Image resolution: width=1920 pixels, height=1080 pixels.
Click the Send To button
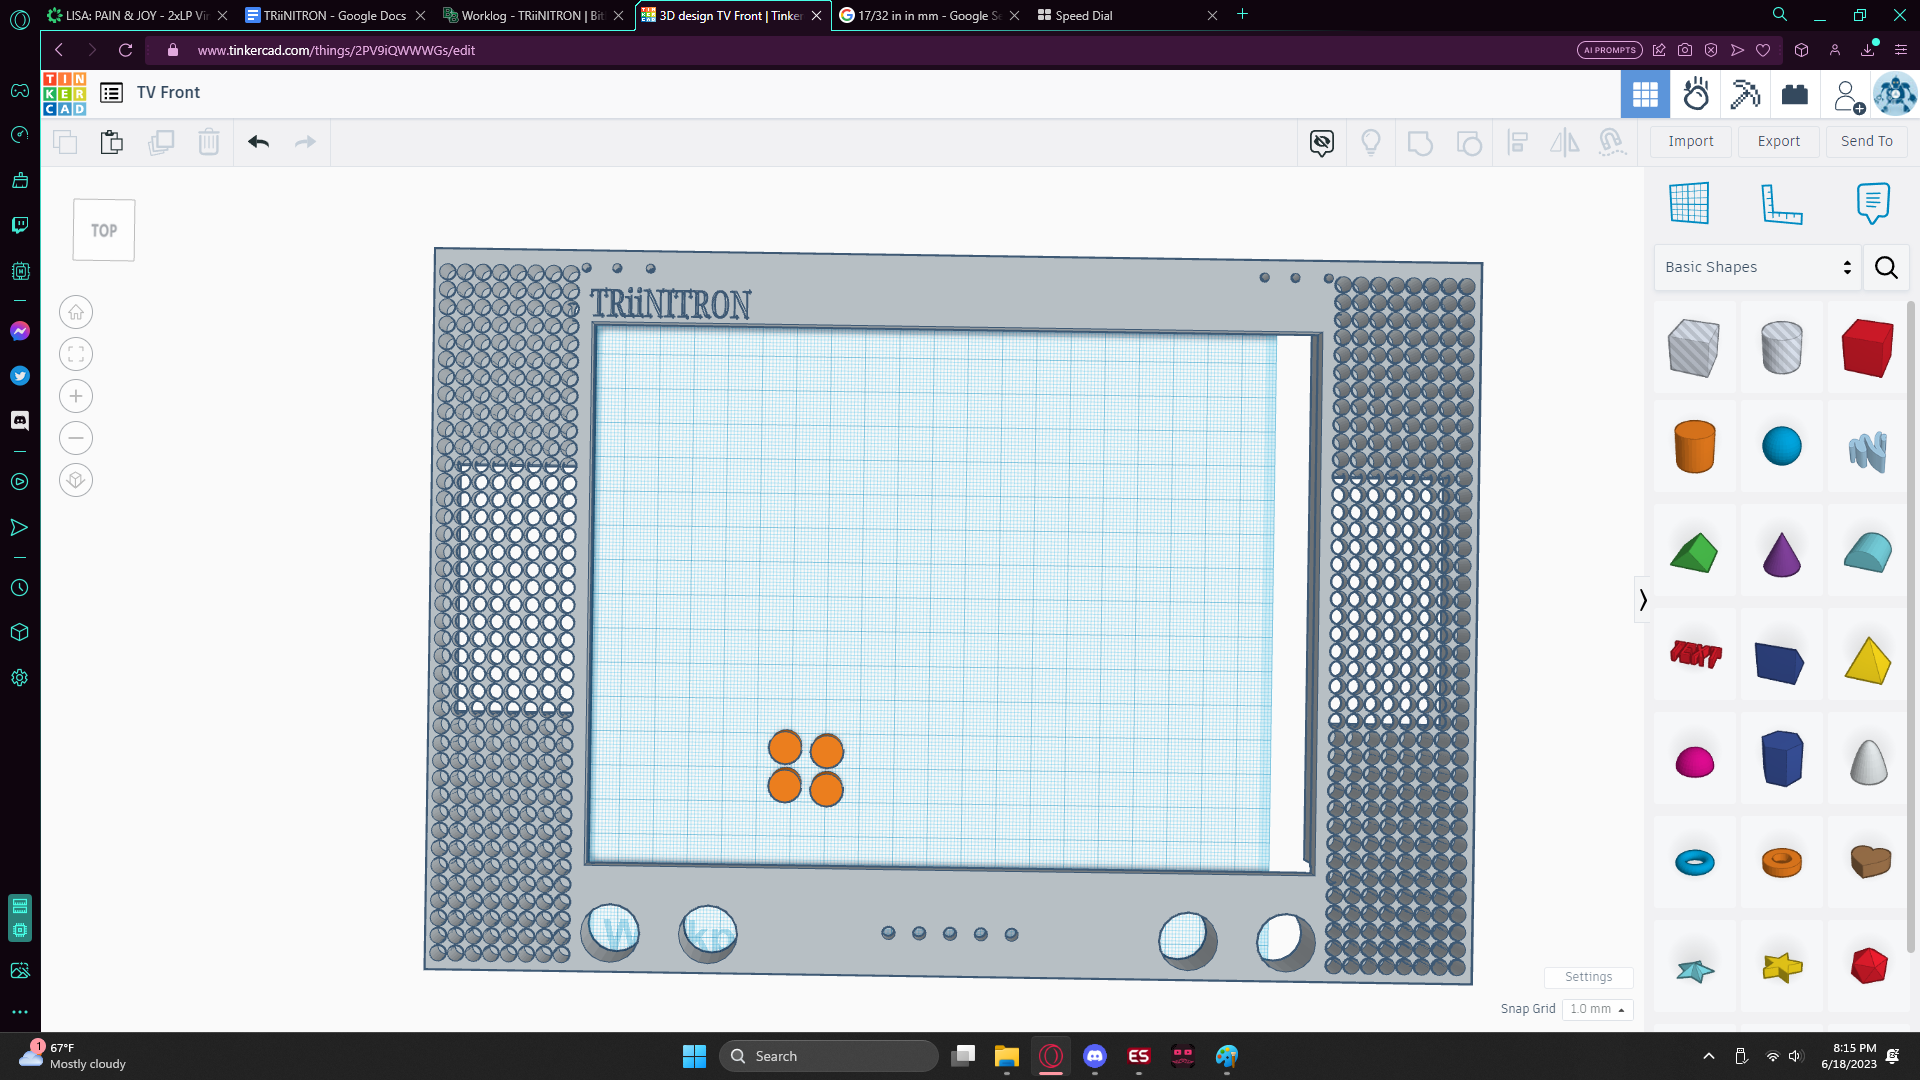(1867, 141)
